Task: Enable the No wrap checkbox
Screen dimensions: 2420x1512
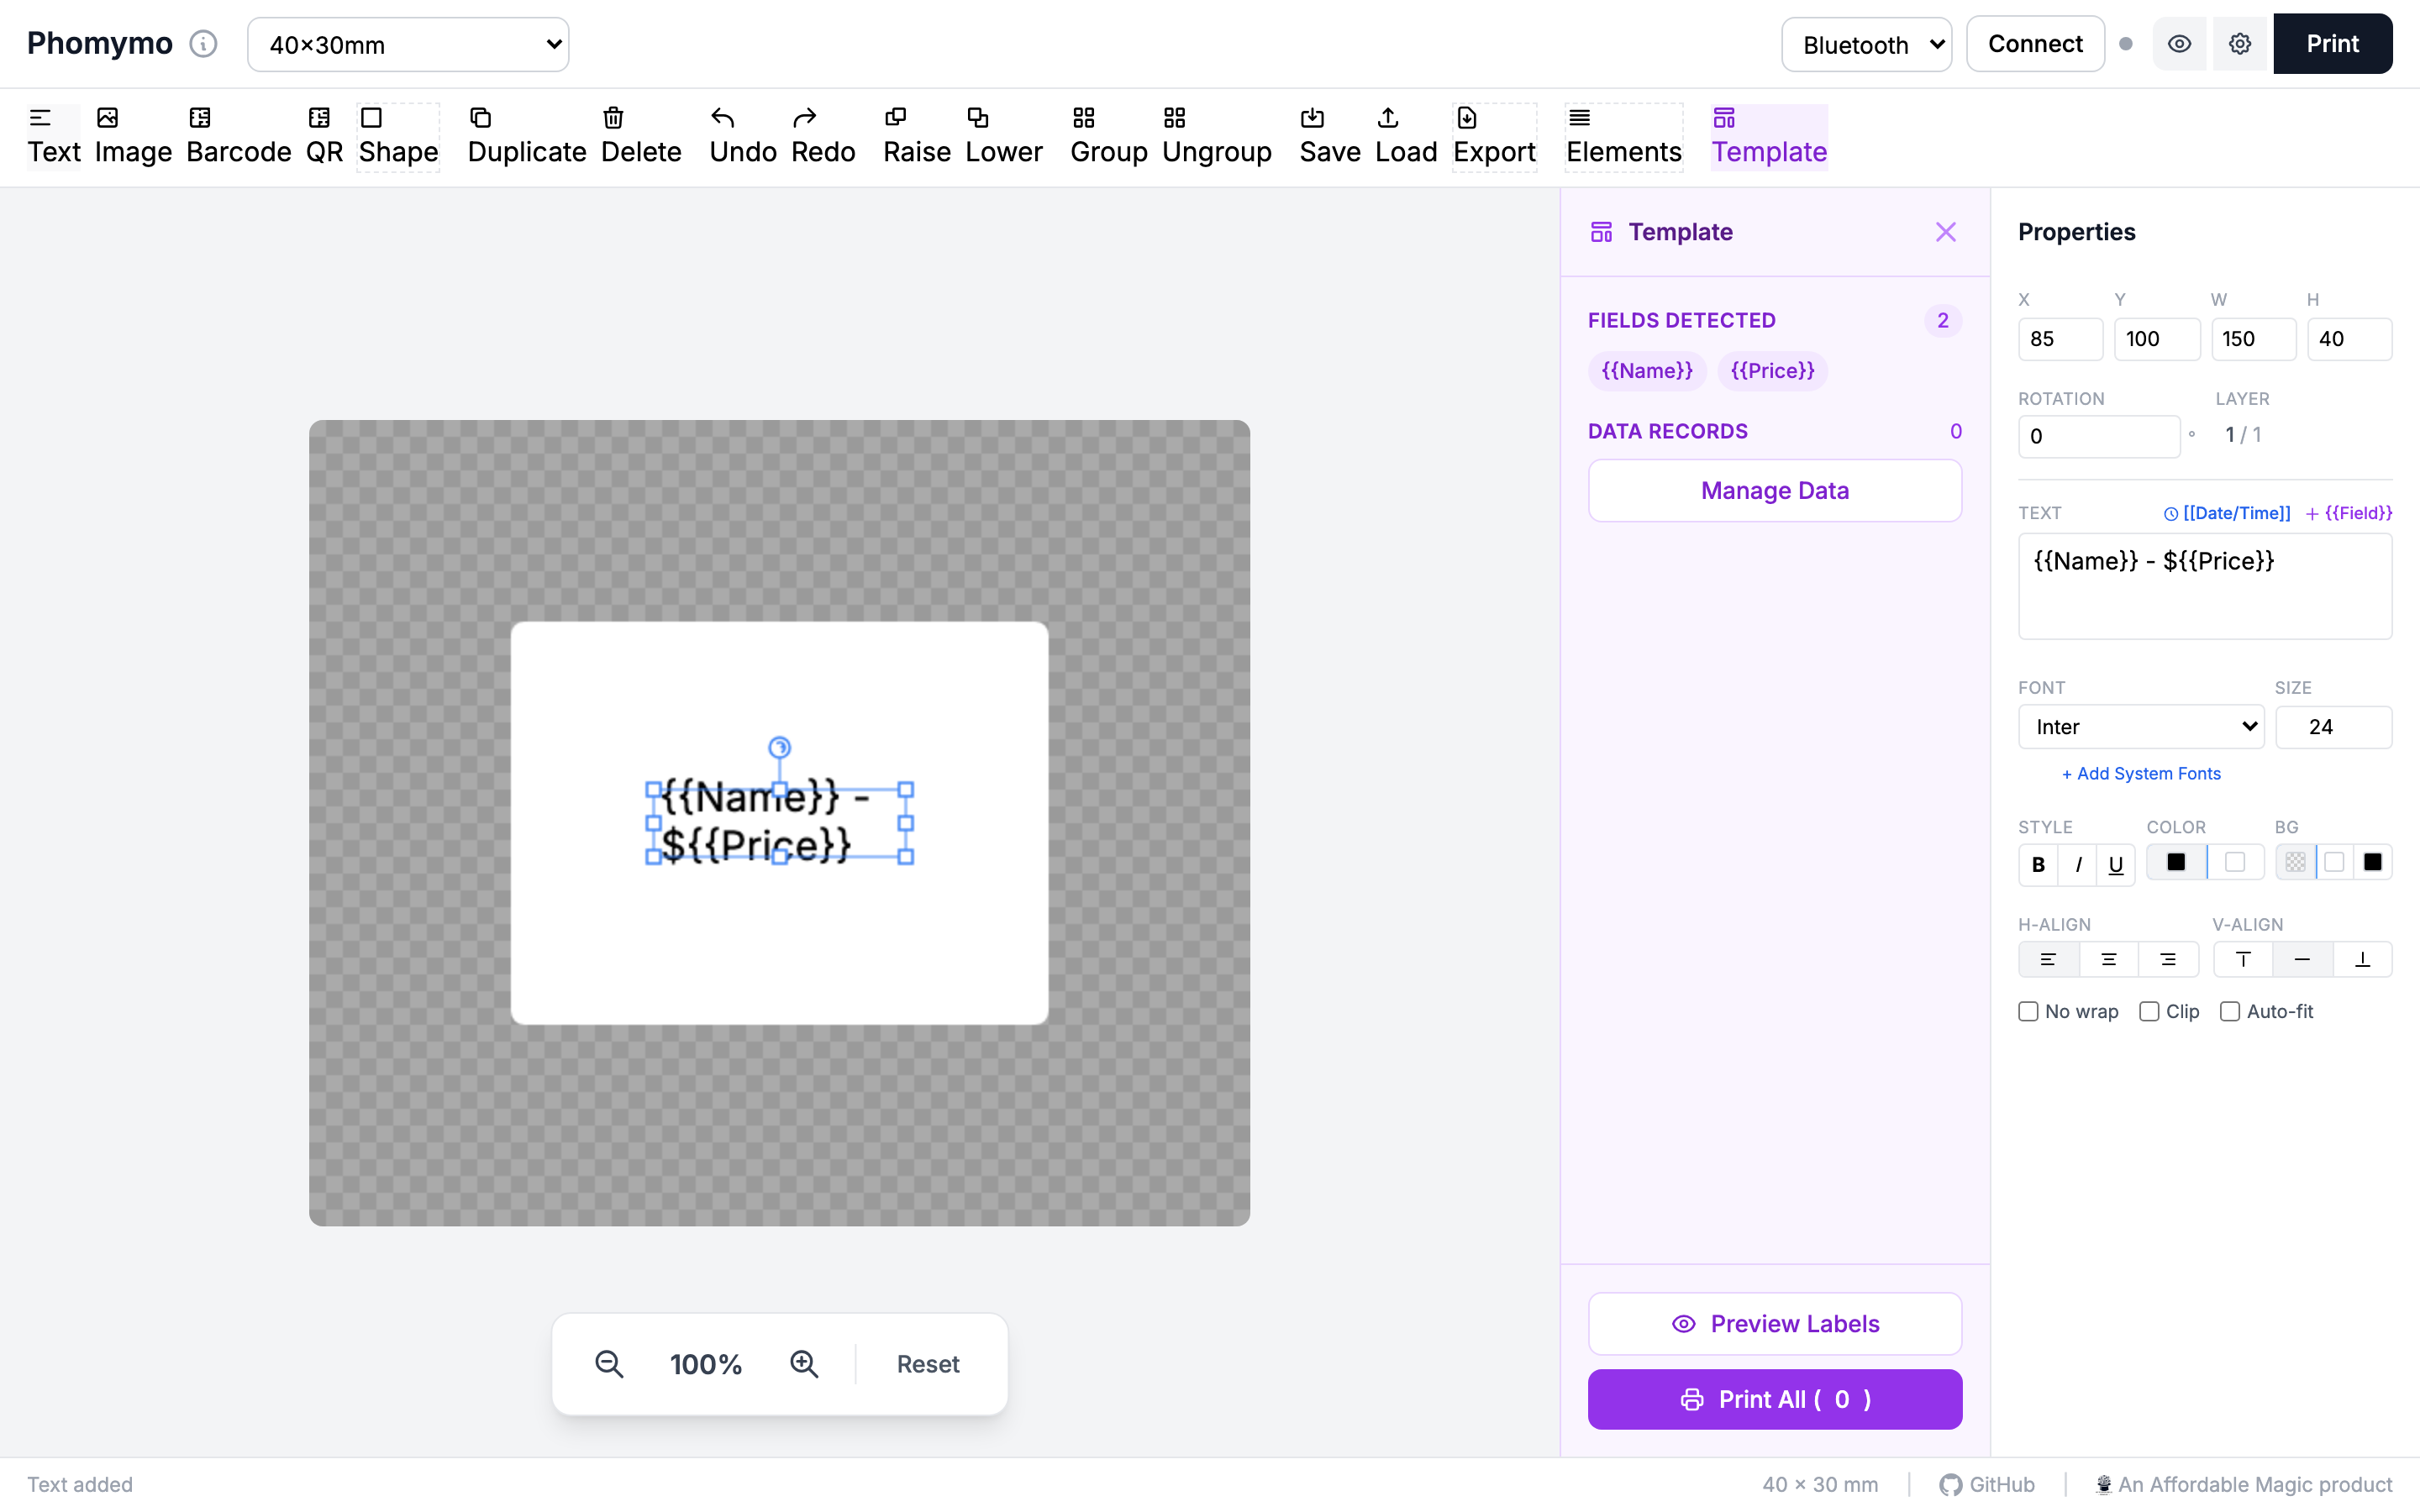Action: (2028, 1011)
